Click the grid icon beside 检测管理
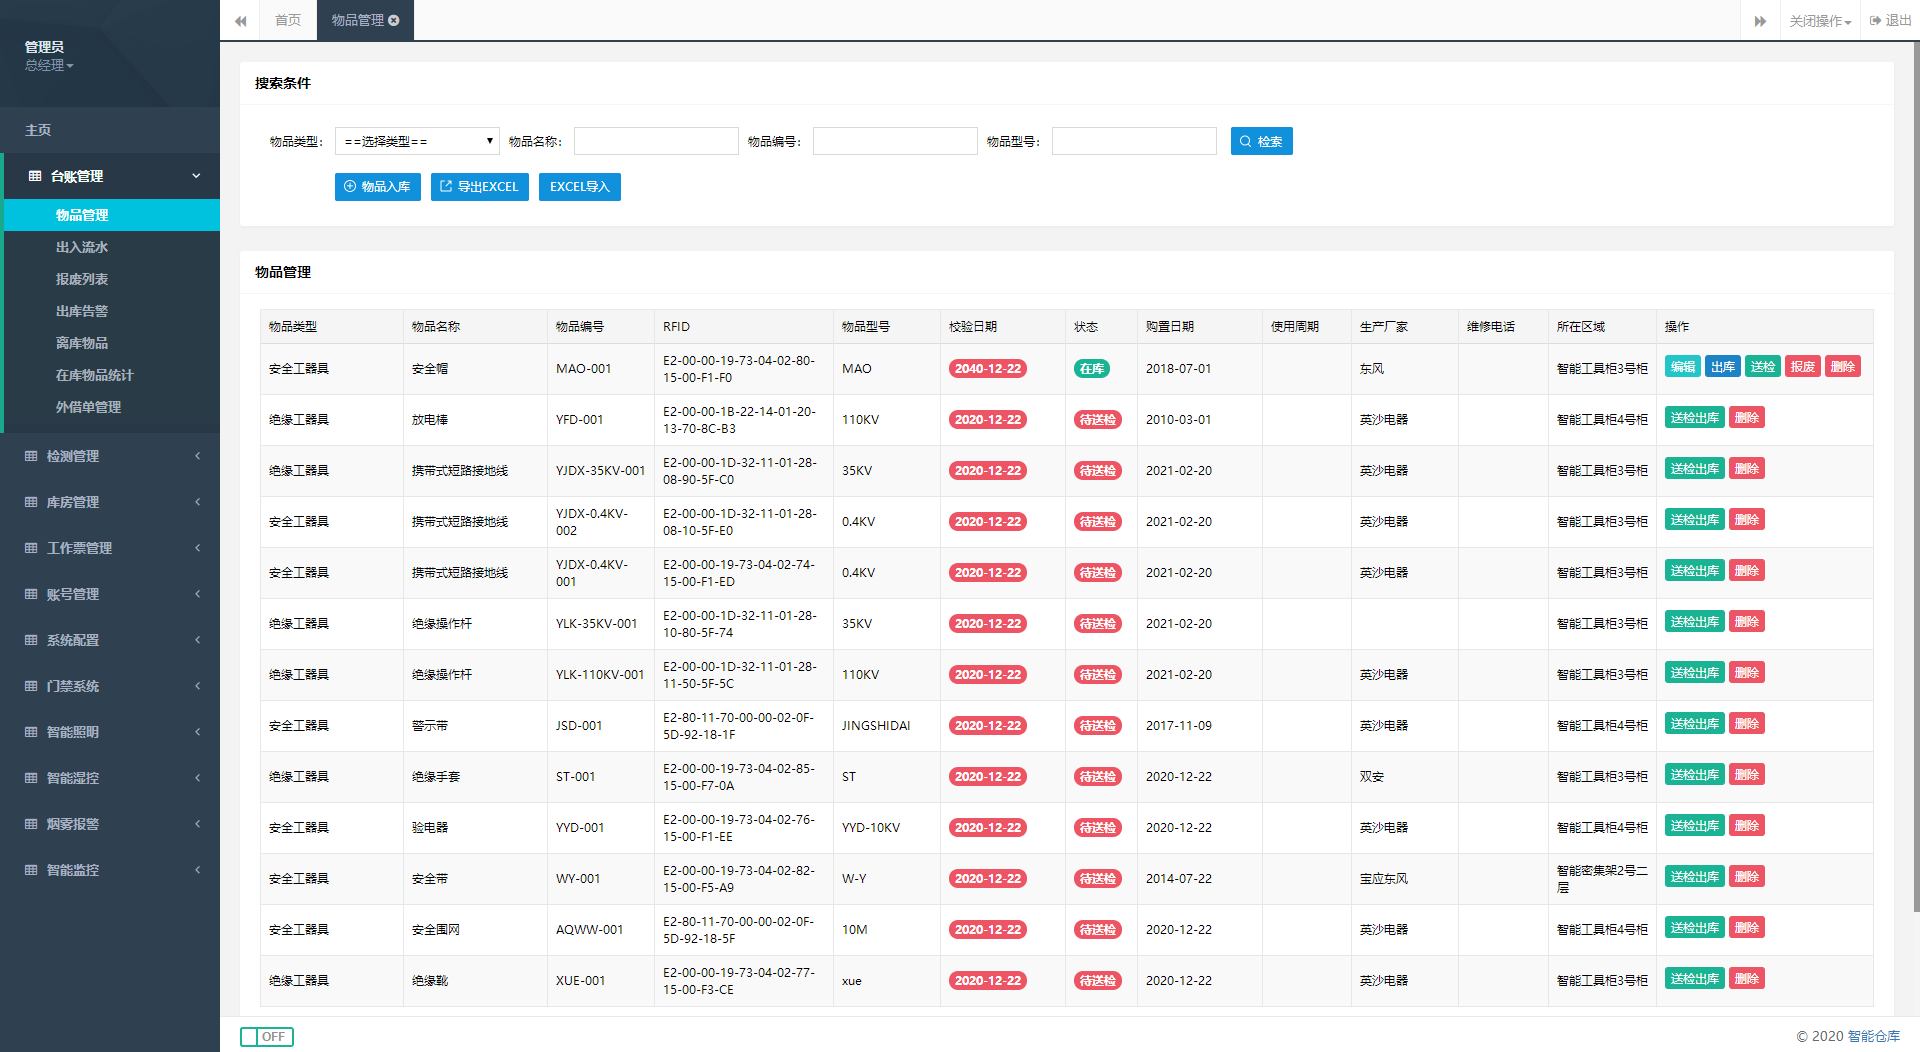 coord(31,456)
